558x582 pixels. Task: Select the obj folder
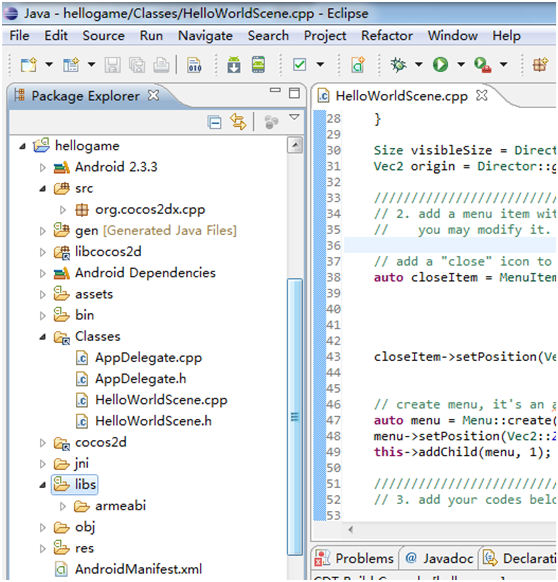[85, 527]
